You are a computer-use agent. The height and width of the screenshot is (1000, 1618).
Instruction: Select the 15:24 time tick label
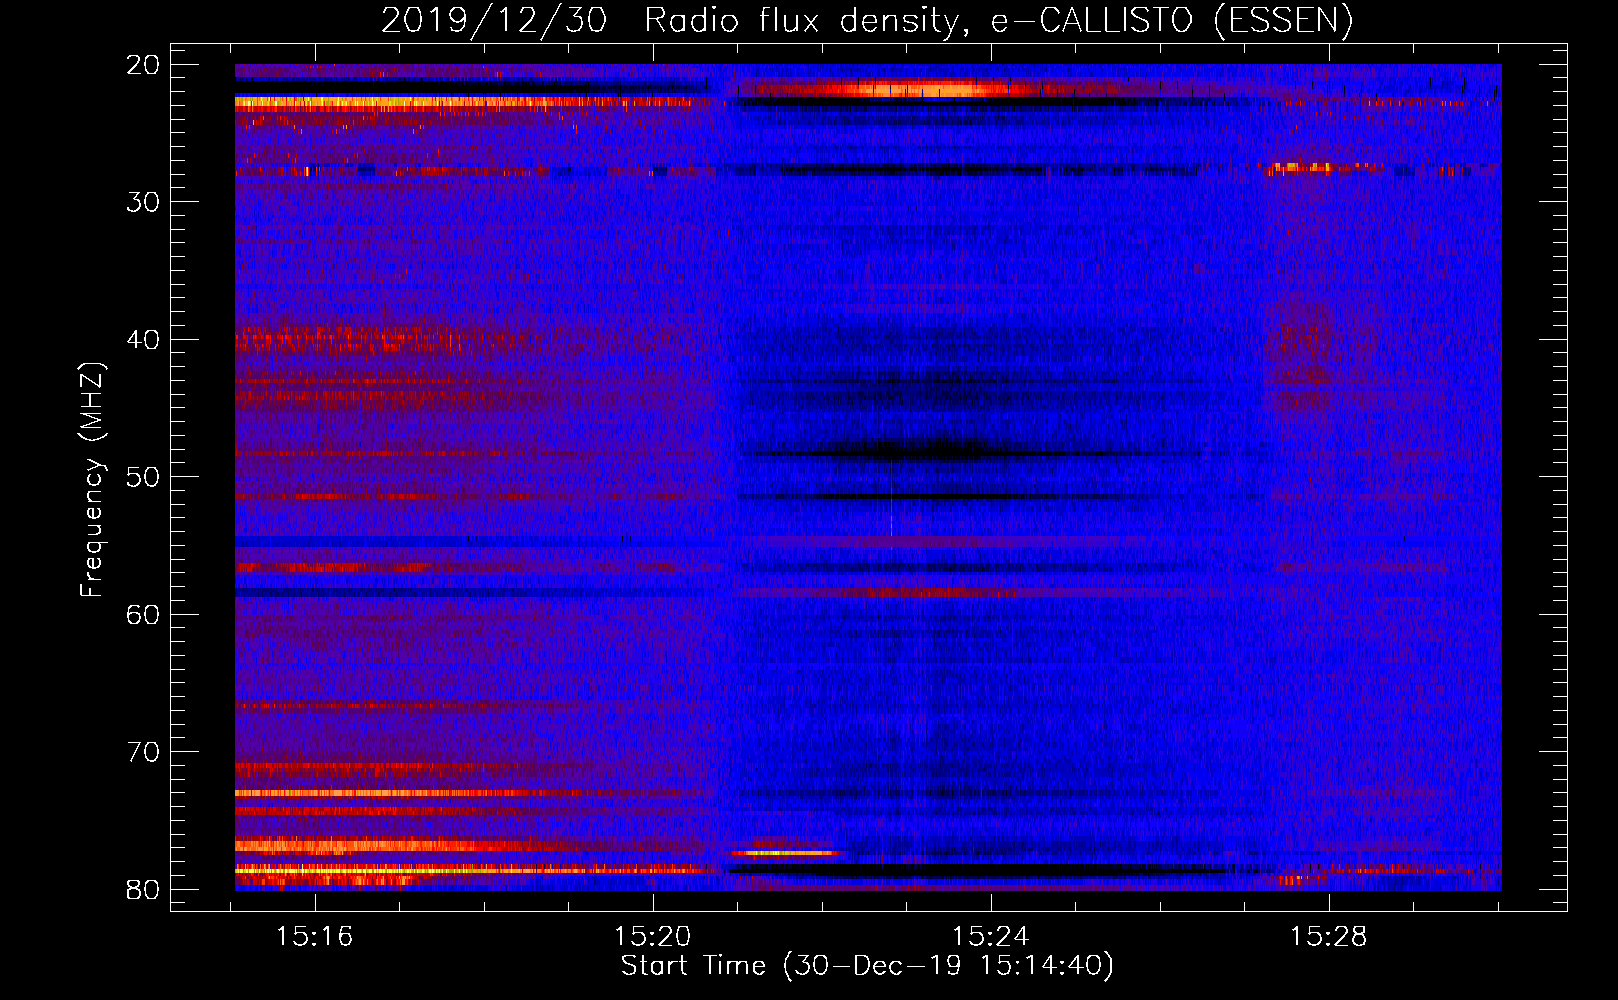pos(991,937)
